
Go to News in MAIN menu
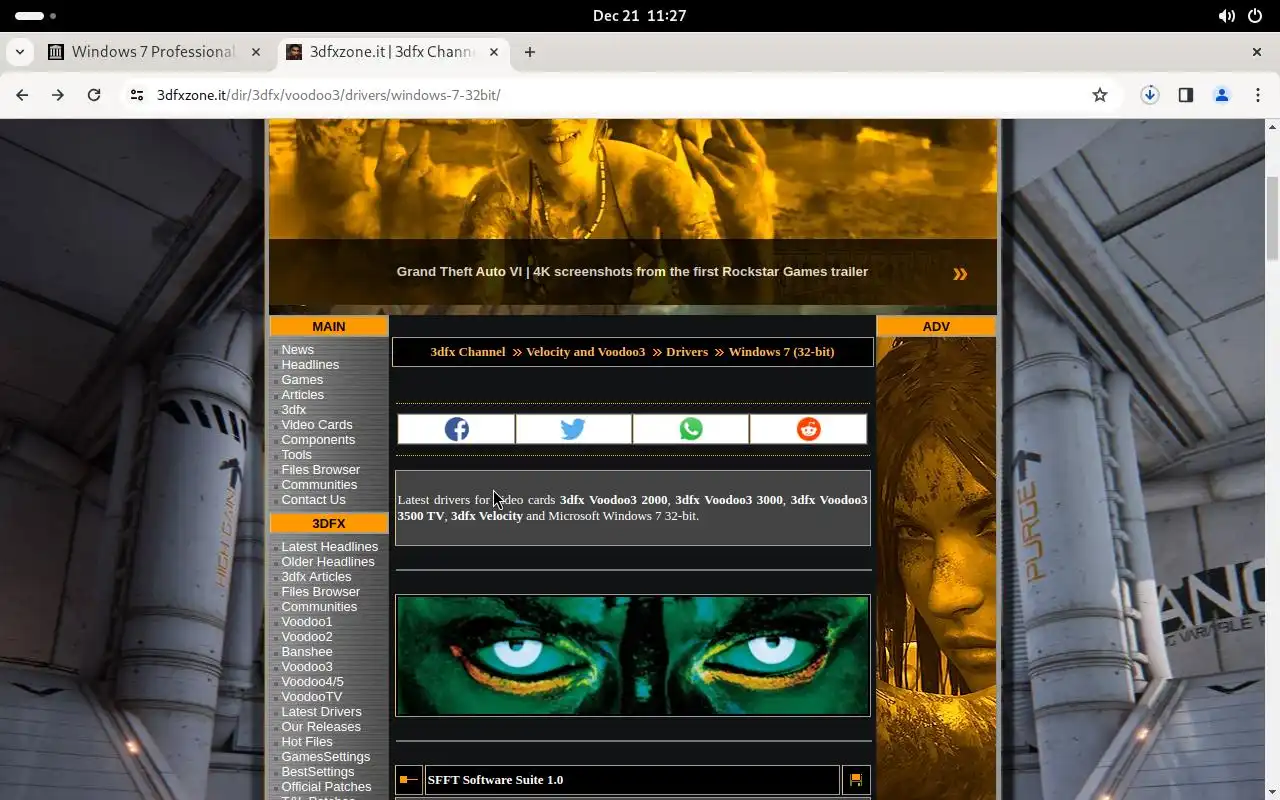point(297,350)
